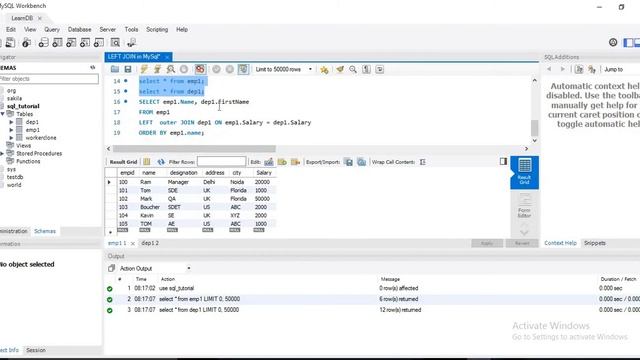Screen dimensions: 640x360
Task: Run Explain plan magnifier-lightning icon
Action: (x=170, y=69)
